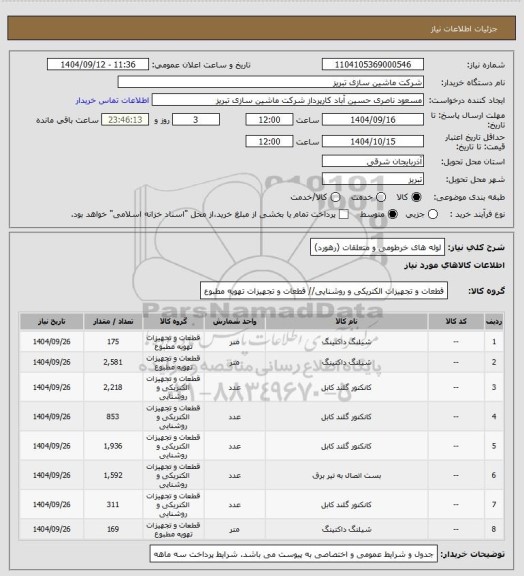Click the buyer name field شرکت ماشین سازی تبریز

pyautogui.click(x=270, y=82)
